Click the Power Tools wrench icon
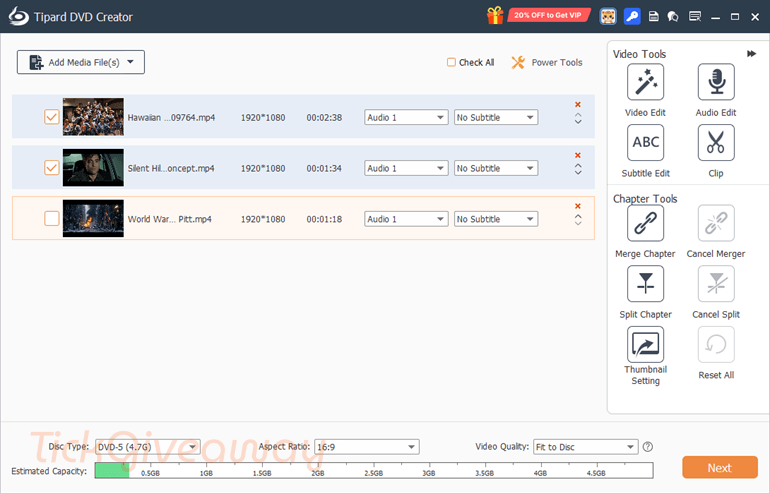 (518, 62)
